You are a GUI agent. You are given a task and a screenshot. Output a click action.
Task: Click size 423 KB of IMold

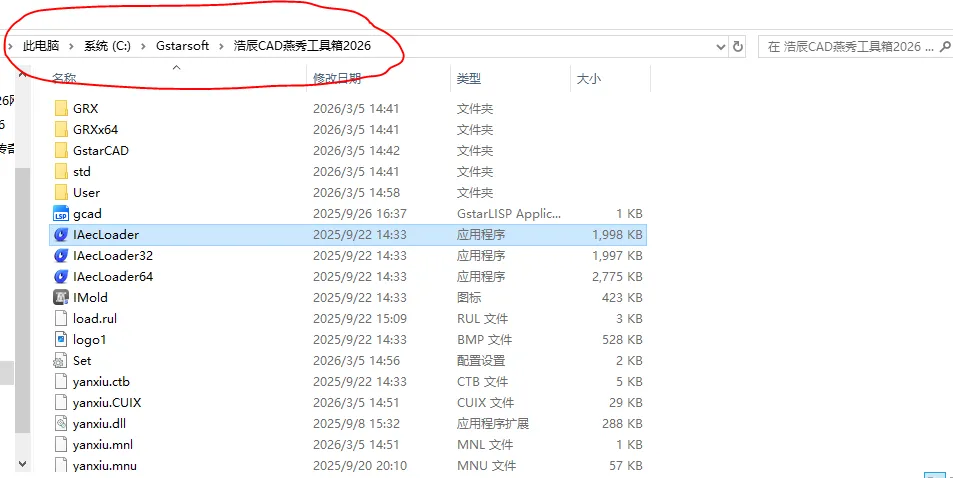pos(621,297)
